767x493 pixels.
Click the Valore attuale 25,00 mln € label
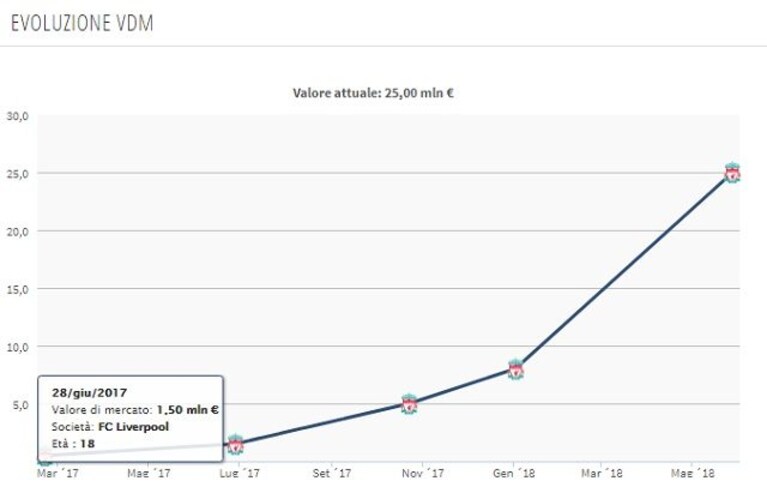pos(373,93)
